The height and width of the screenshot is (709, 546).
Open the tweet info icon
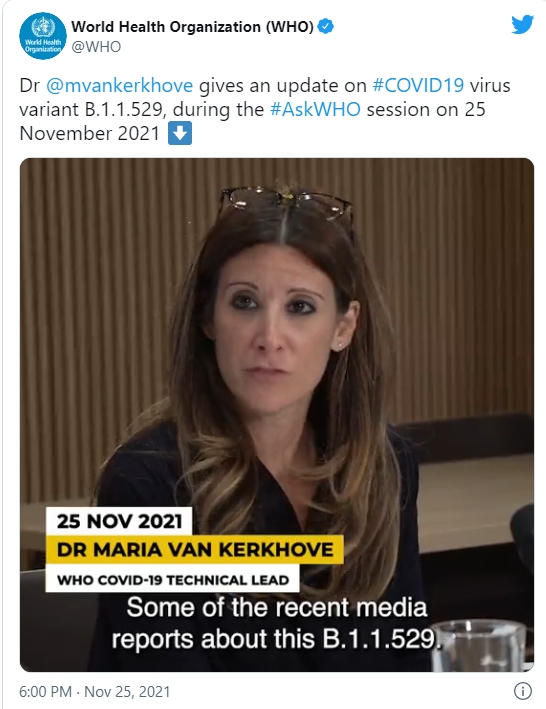(522, 690)
